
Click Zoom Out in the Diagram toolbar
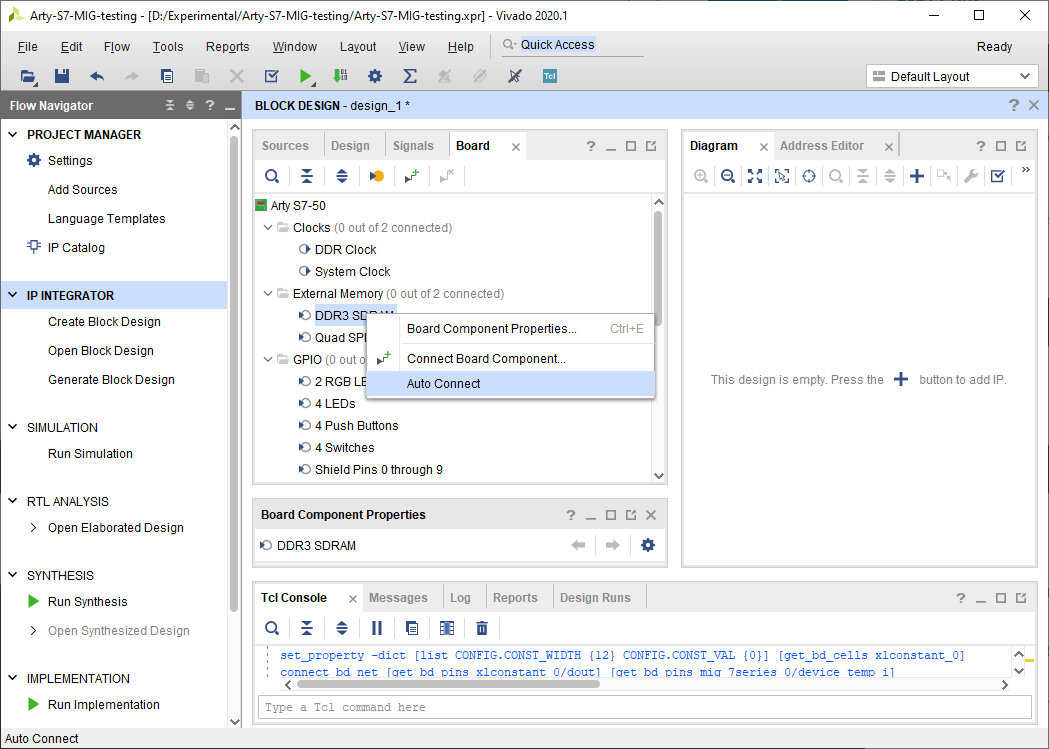tap(728, 176)
